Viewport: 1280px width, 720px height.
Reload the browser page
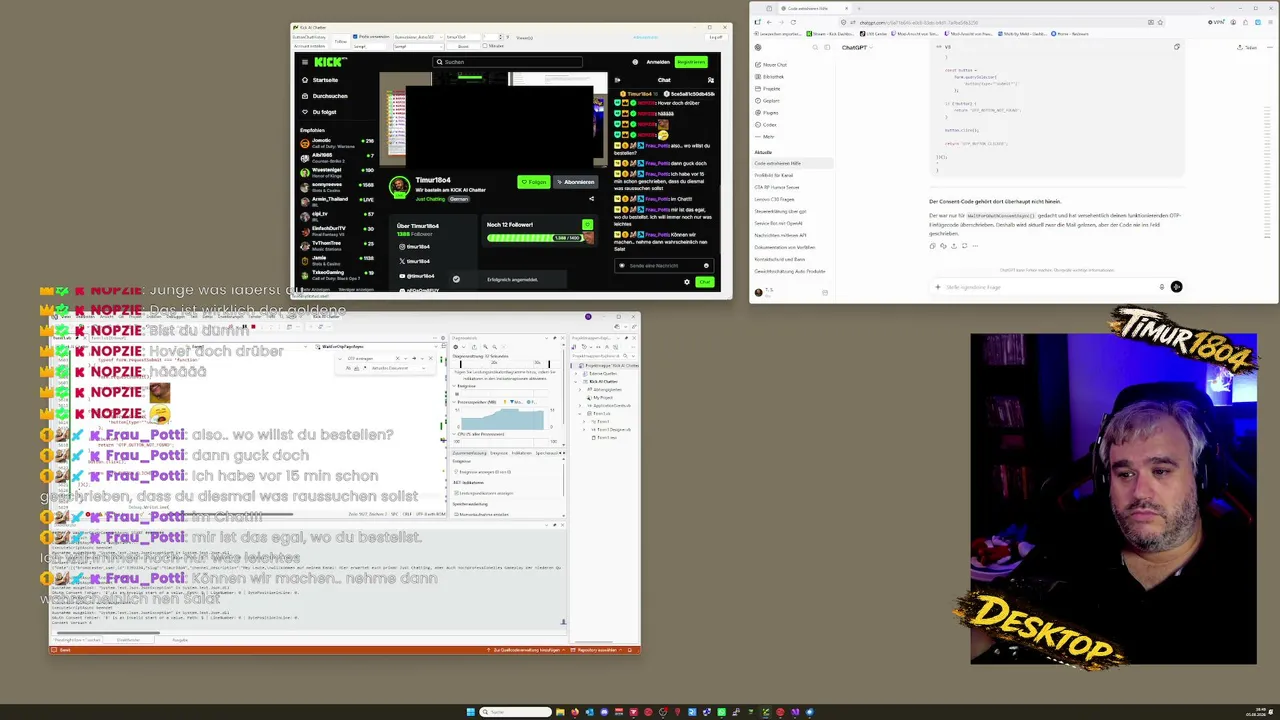[794, 22]
